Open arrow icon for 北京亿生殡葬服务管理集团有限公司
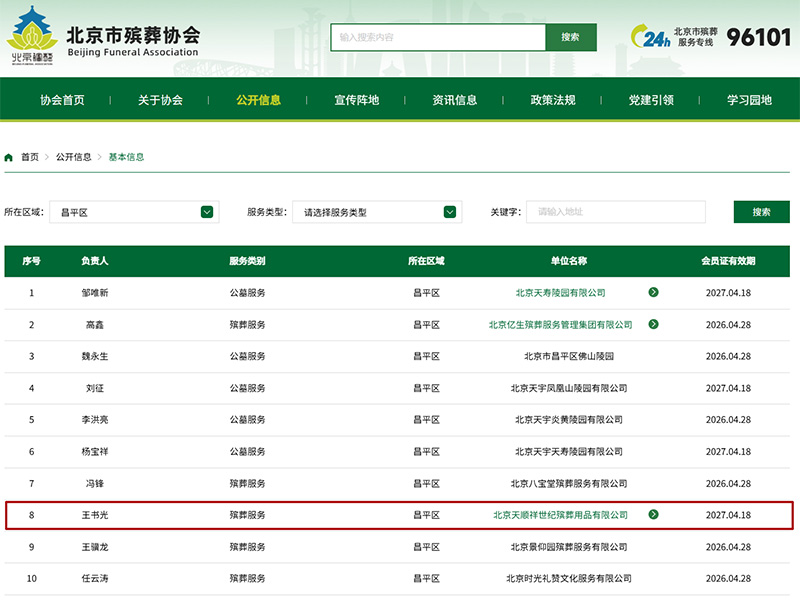This screenshot has height=600, width=800. coord(653,324)
